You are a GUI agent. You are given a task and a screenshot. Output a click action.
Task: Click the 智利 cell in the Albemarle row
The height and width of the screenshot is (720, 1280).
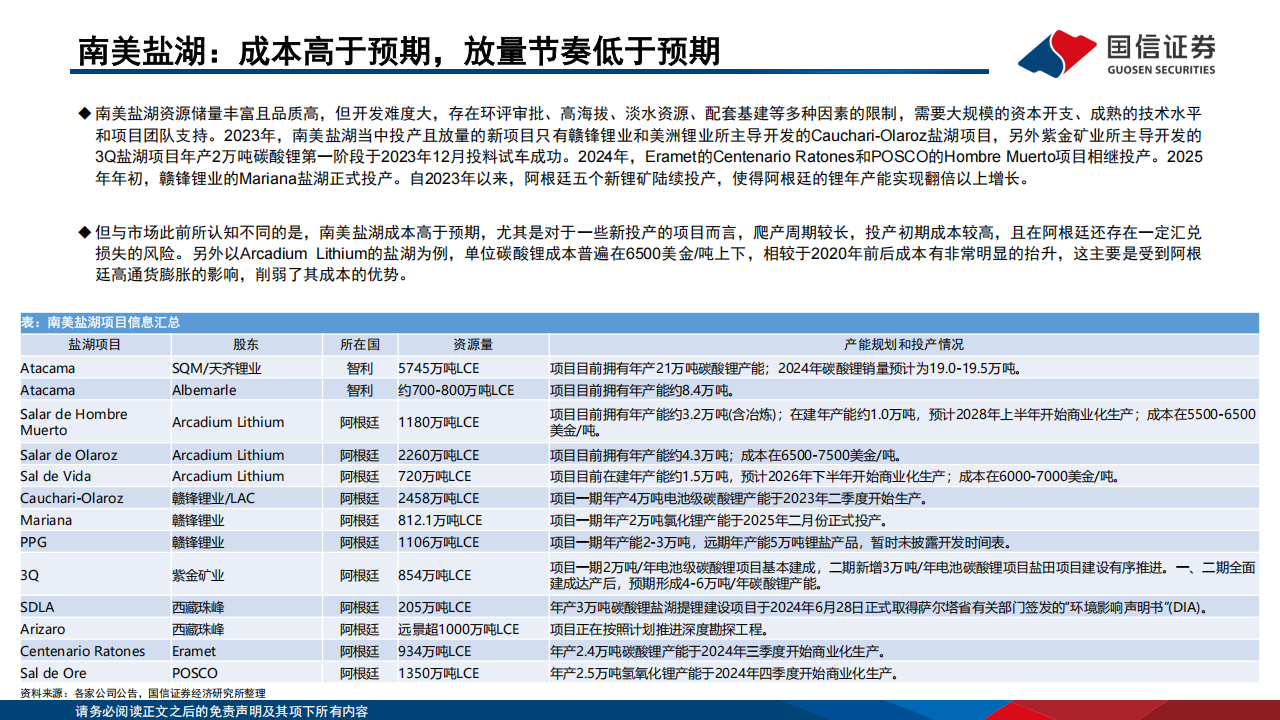[x=359, y=390]
